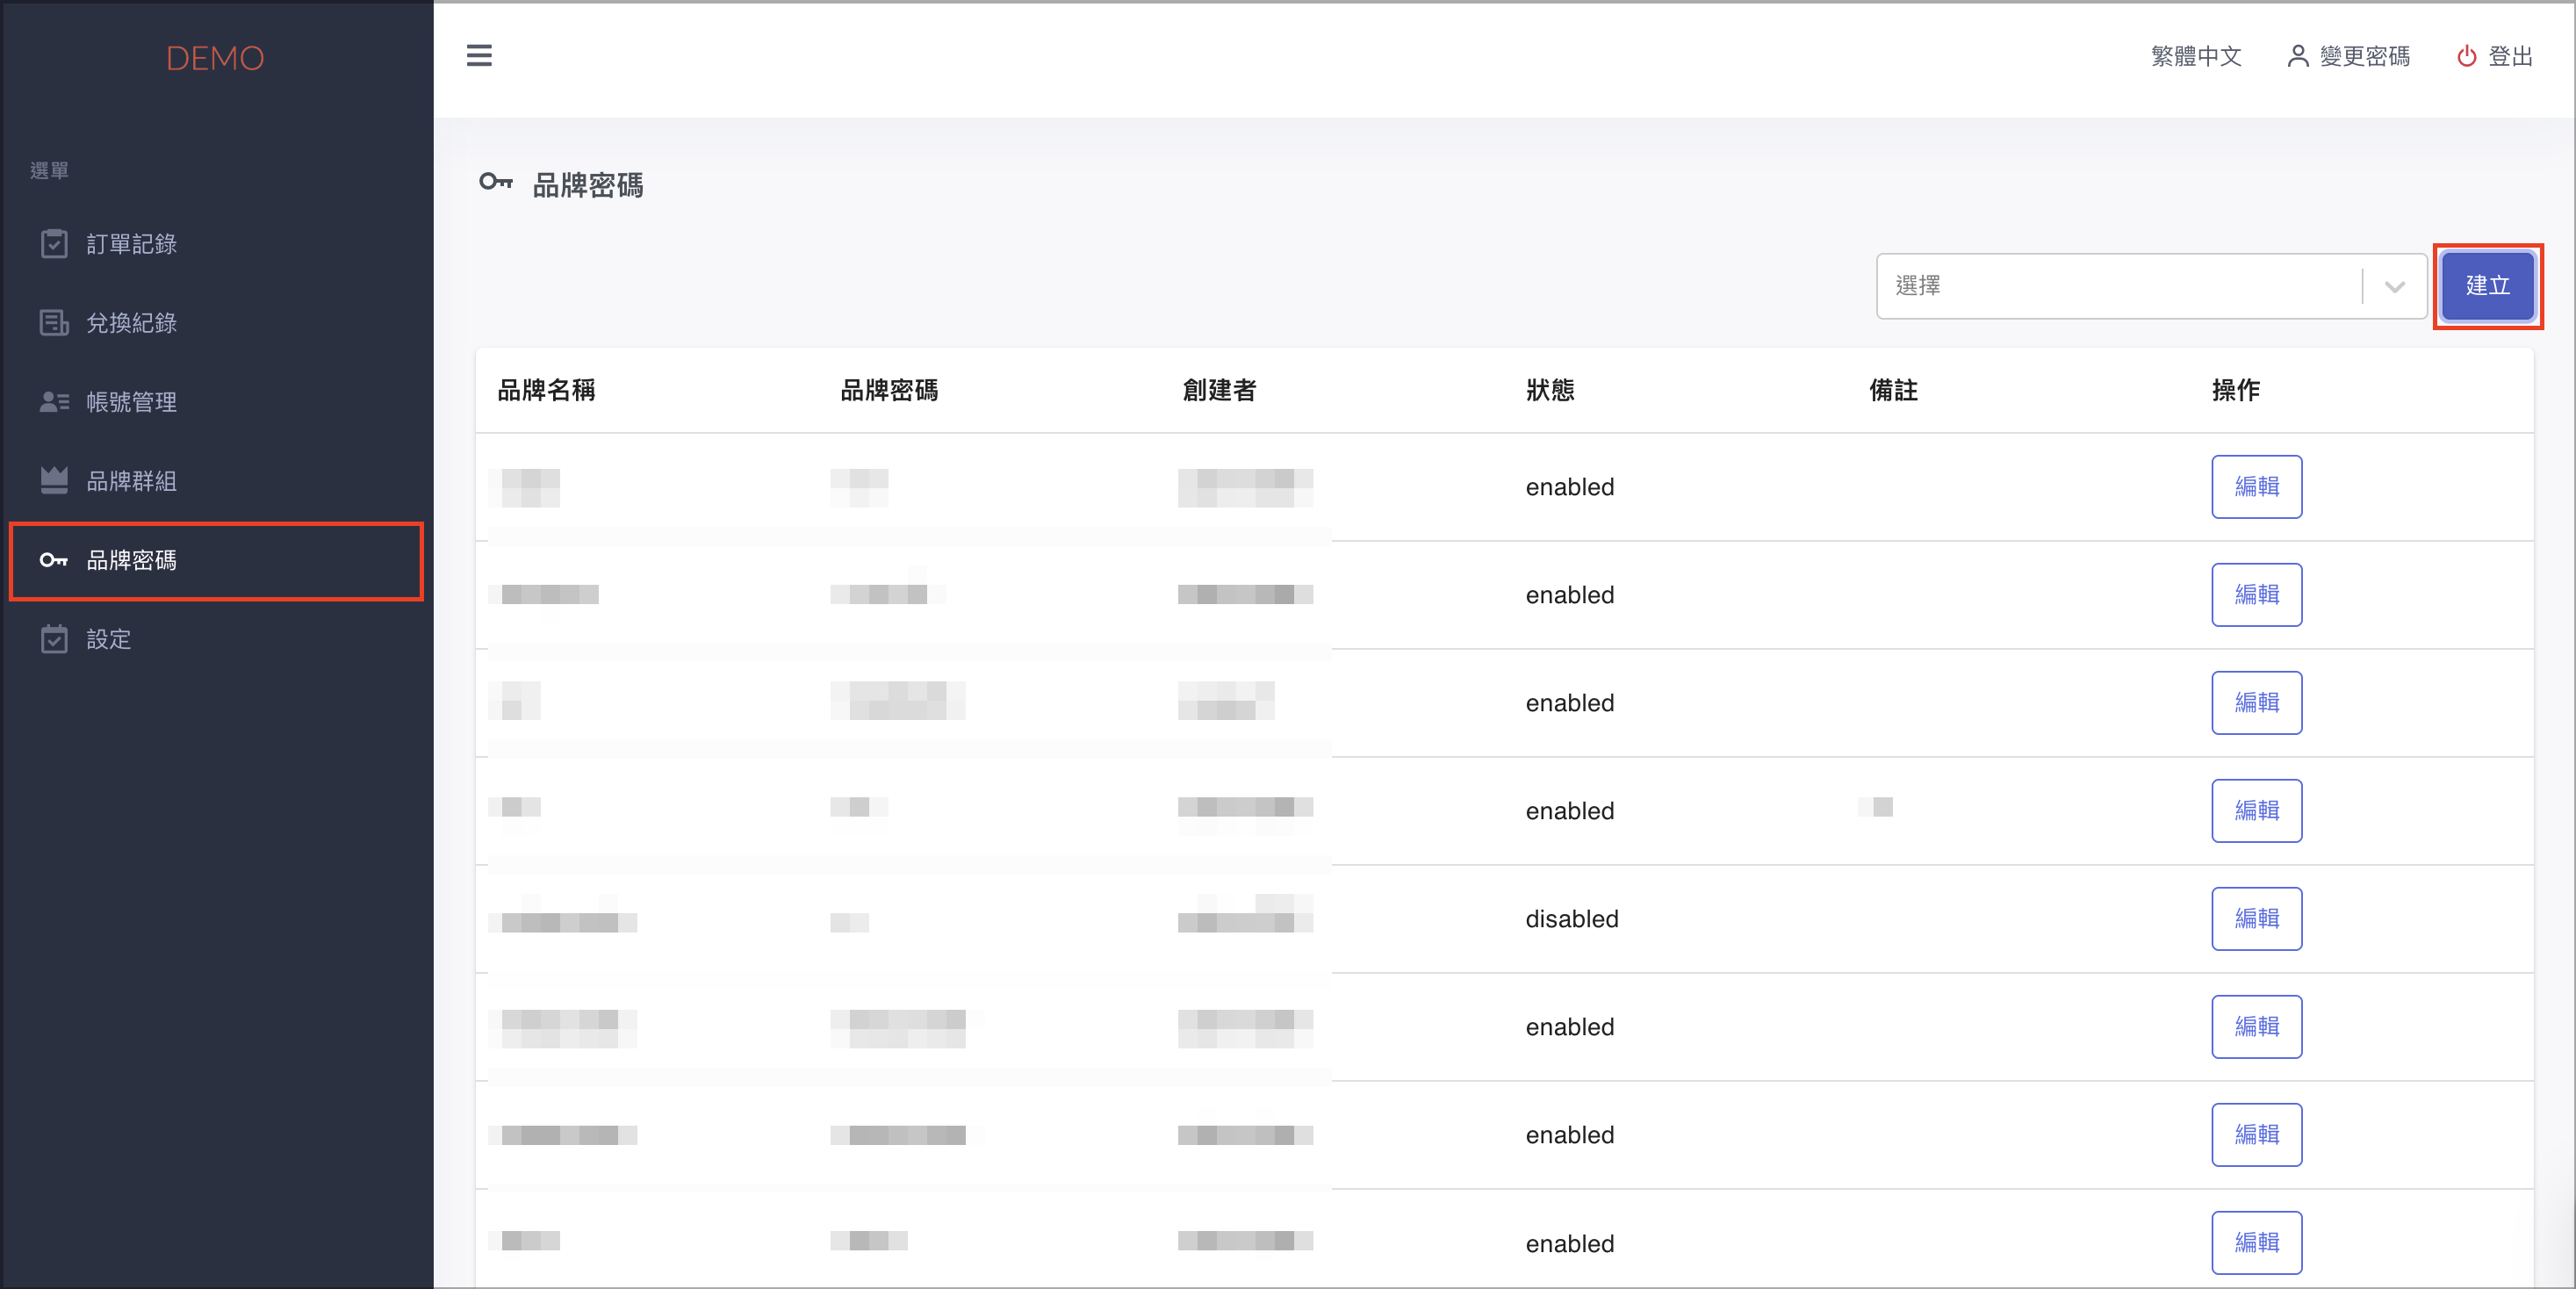2576x1289 pixels.
Task: Log out with 登出
Action: tap(2510, 56)
